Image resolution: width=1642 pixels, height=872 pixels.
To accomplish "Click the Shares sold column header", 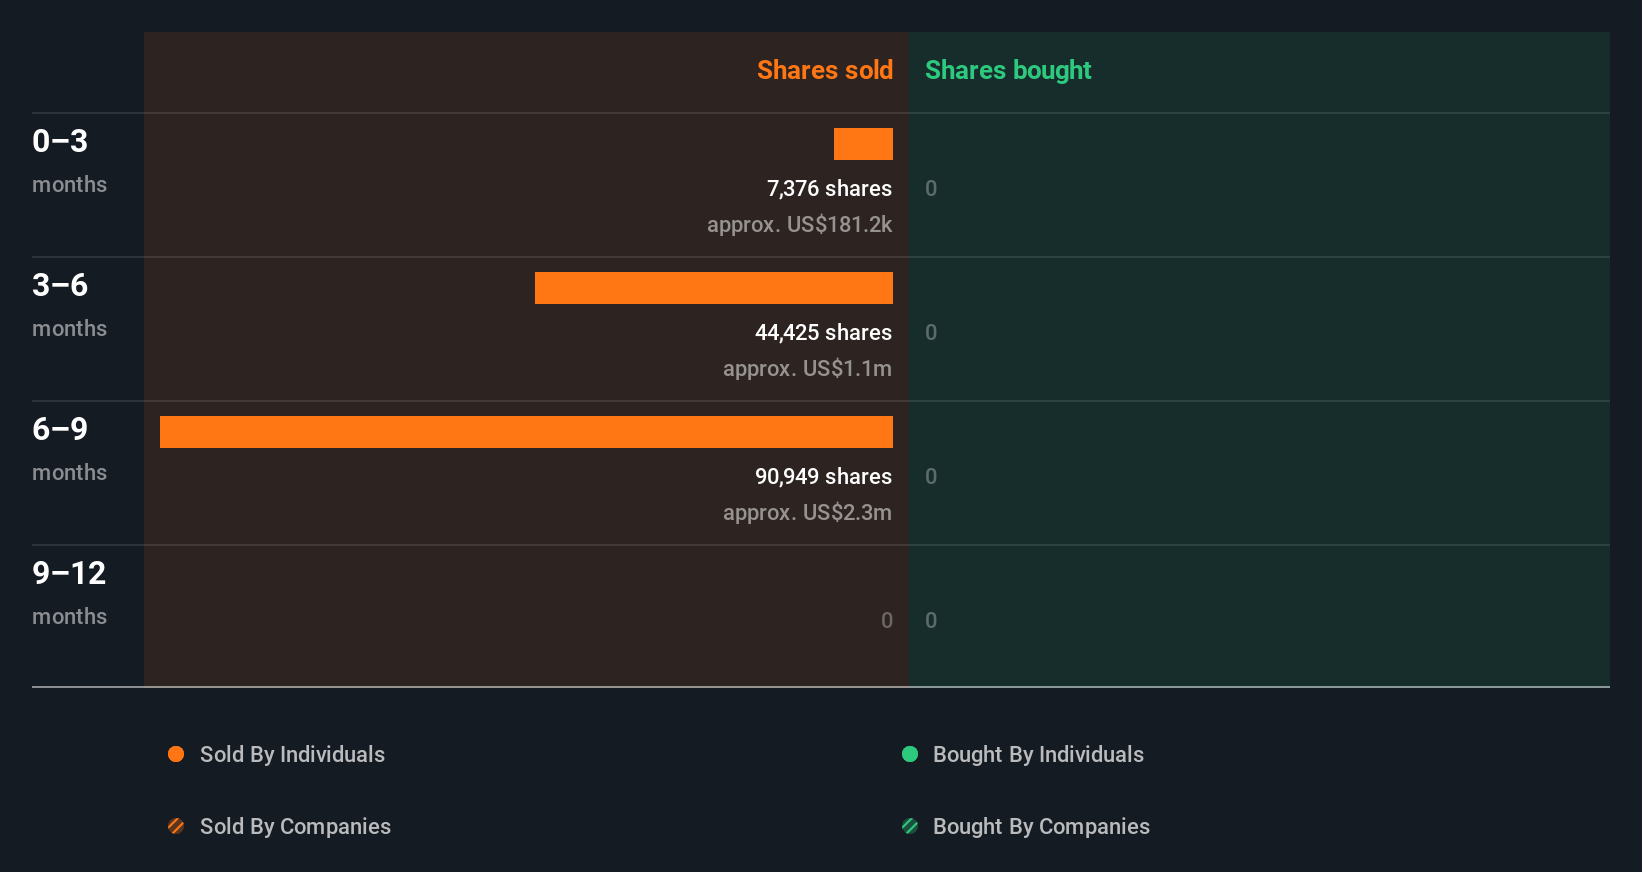I will pos(825,70).
